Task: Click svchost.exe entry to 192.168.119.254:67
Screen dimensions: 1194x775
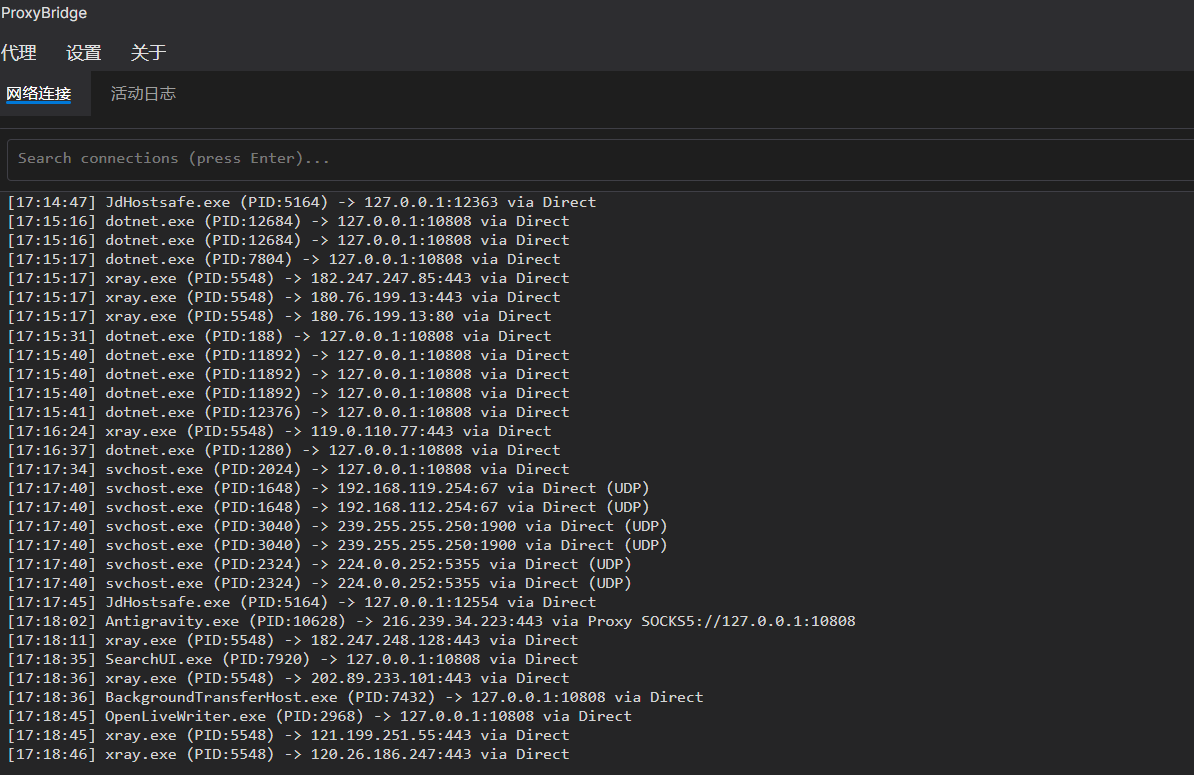Action: (x=328, y=488)
